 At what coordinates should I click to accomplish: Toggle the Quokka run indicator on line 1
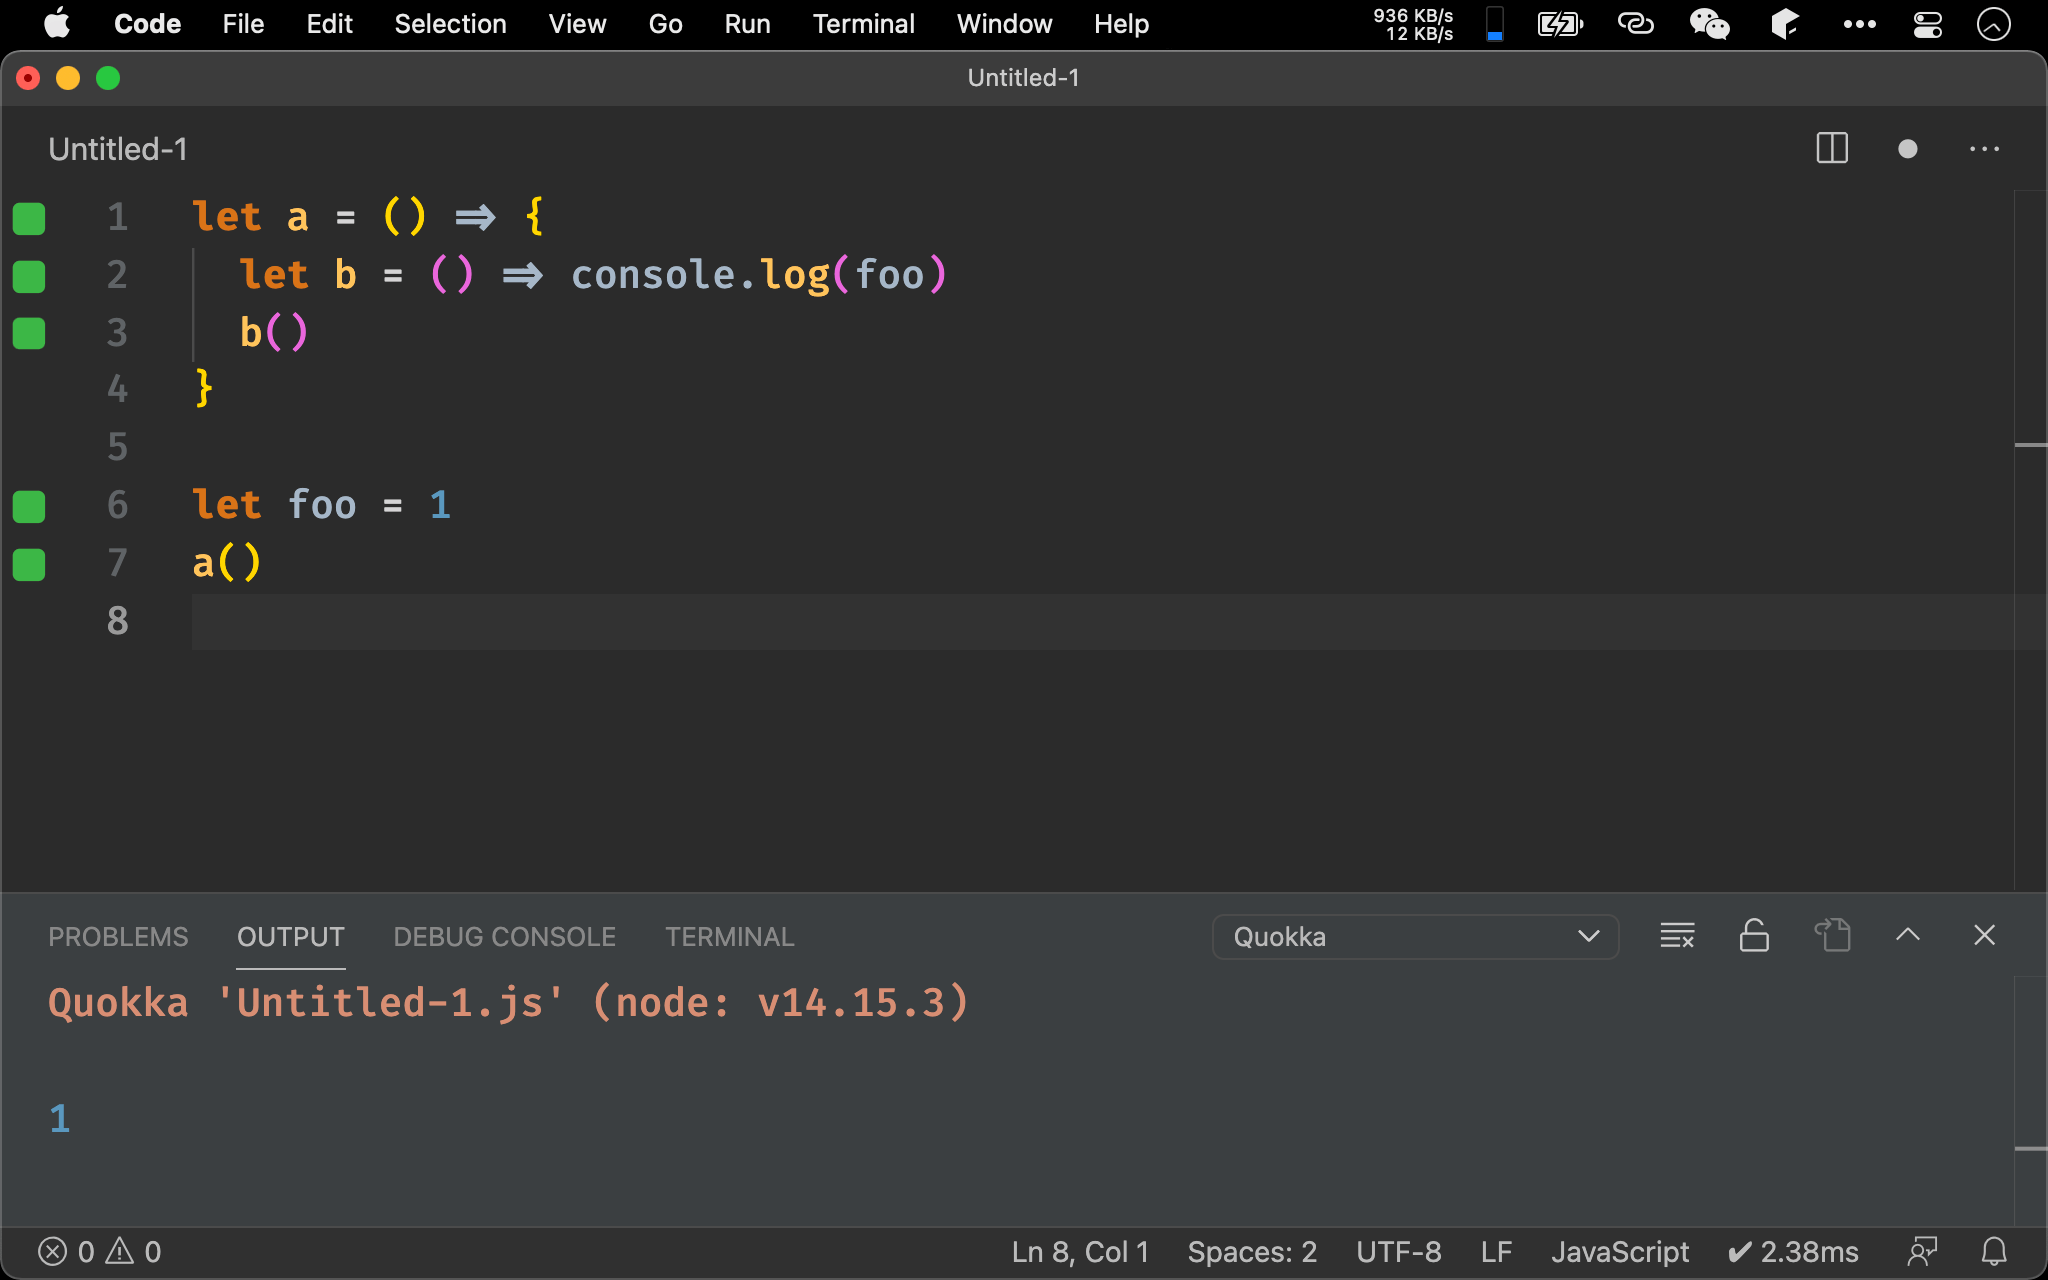point(29,217)
